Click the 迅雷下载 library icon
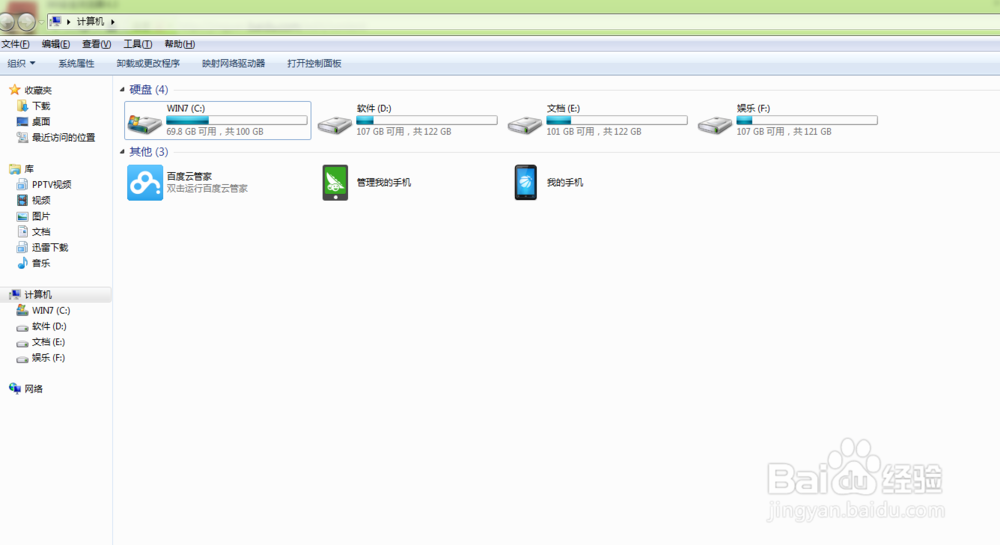The width and height of the screenshot is (1000, 545). click(x=23, y=247)
